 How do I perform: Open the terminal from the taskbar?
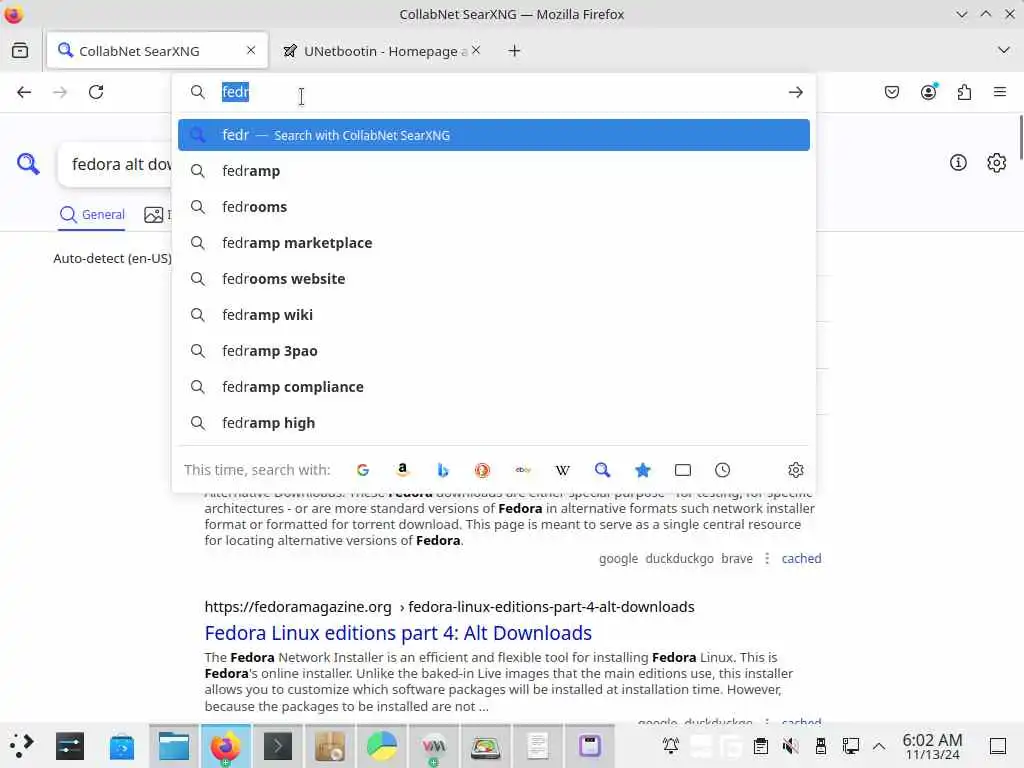tap(278, 746)
